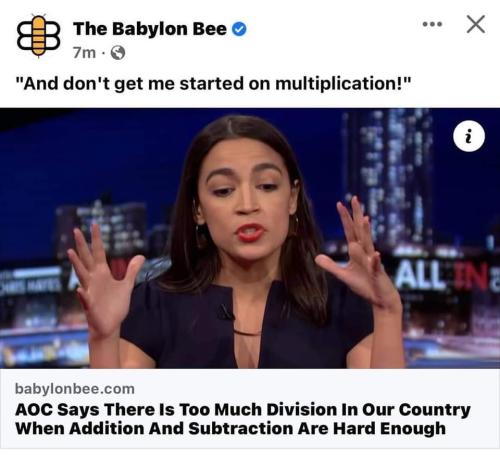
Task: Tap the circular info icon on image
Action: click(469, 136)
